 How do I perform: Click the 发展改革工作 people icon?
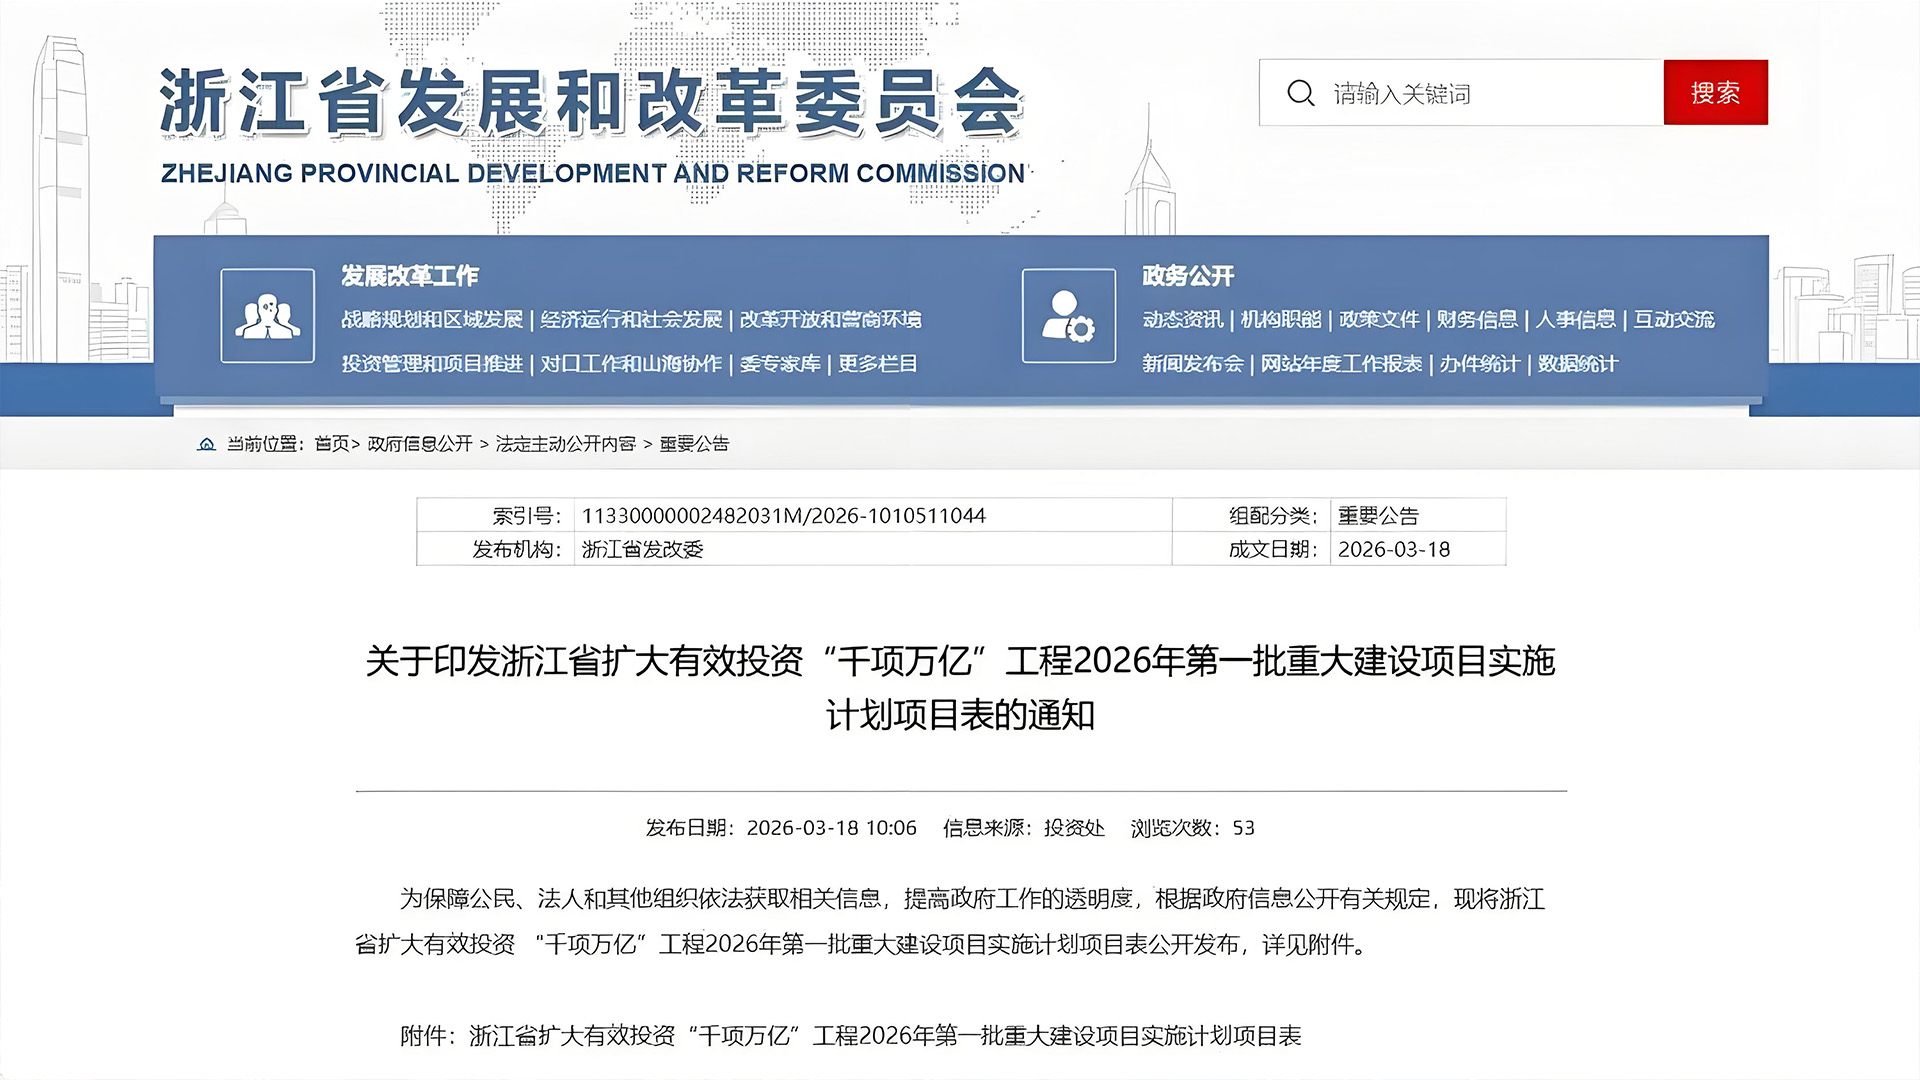(267, 316)
